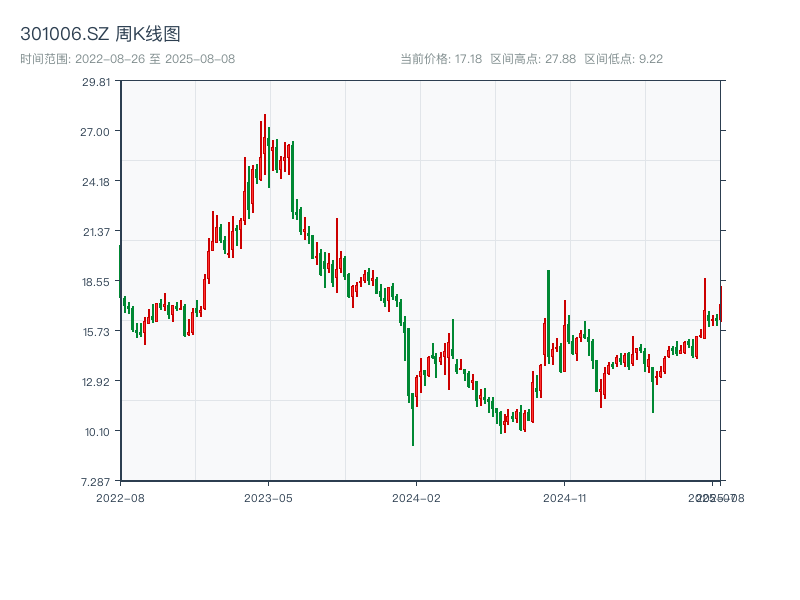Select the 2024-02 x-axis date label
The height and width of the screenshot is (600, 800).
(x=417, y=497)
